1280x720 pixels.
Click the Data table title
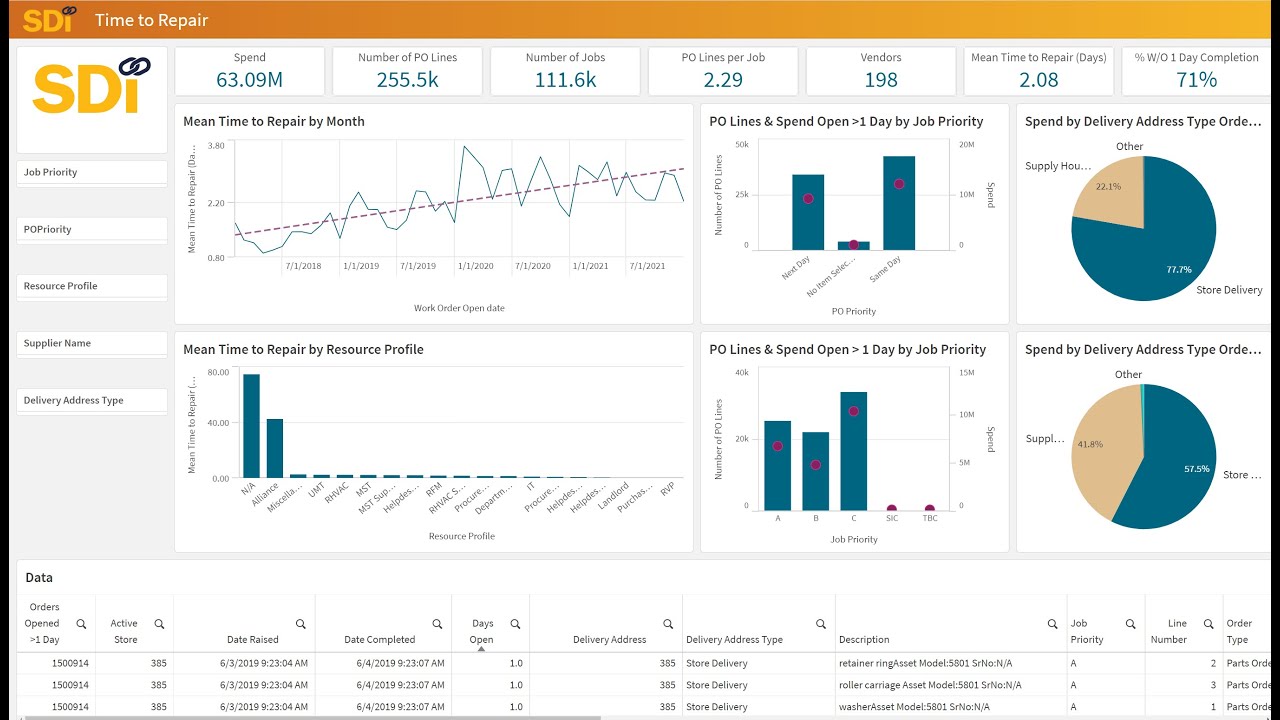(x=39, y=577)
